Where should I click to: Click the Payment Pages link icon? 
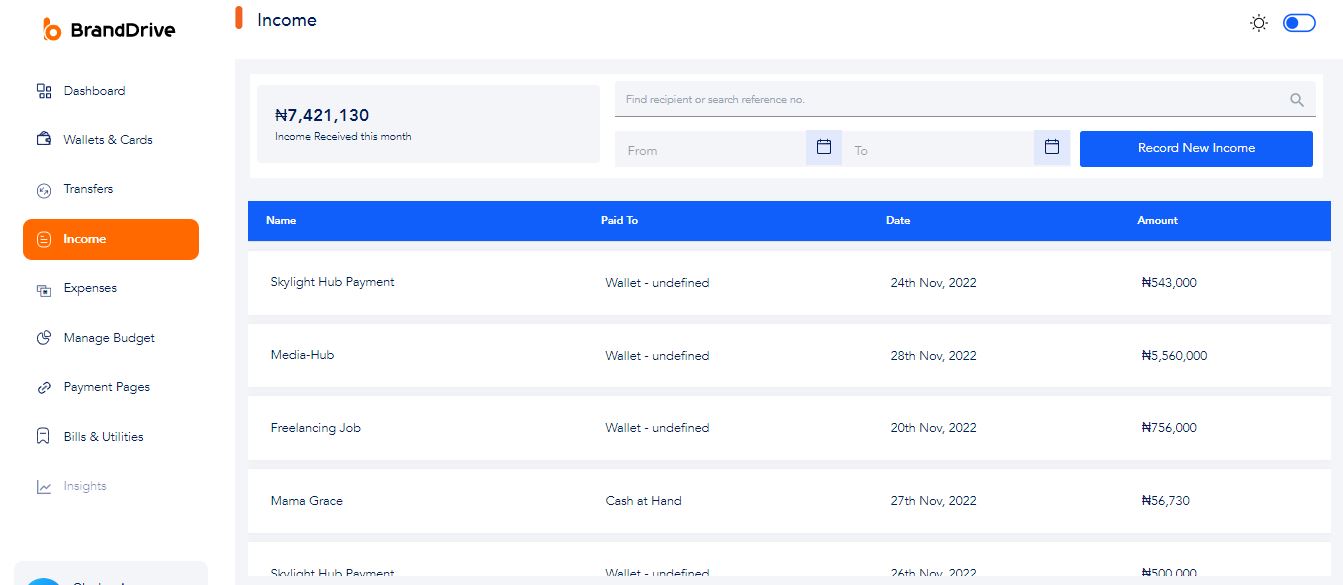click(44, 387)
